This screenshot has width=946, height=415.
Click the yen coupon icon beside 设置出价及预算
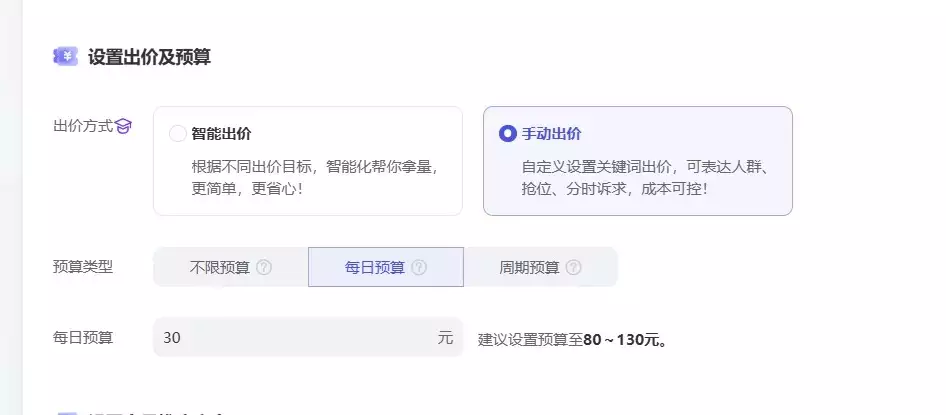pyautogui.click(x=65, y=57)
